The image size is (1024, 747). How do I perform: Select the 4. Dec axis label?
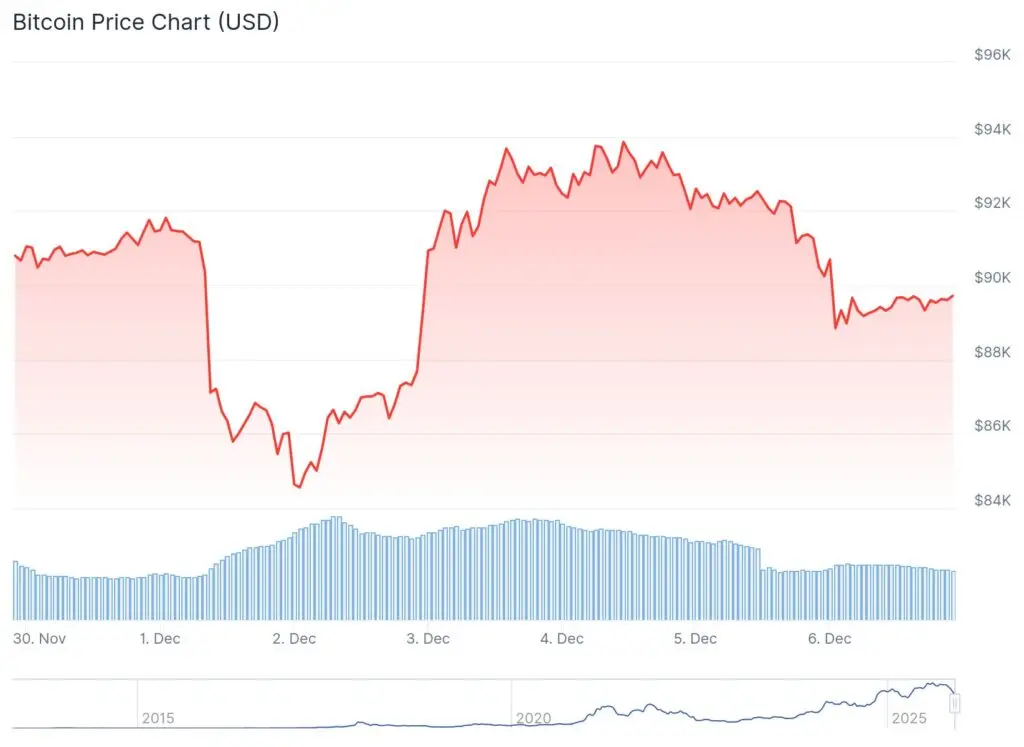(561, 638)
